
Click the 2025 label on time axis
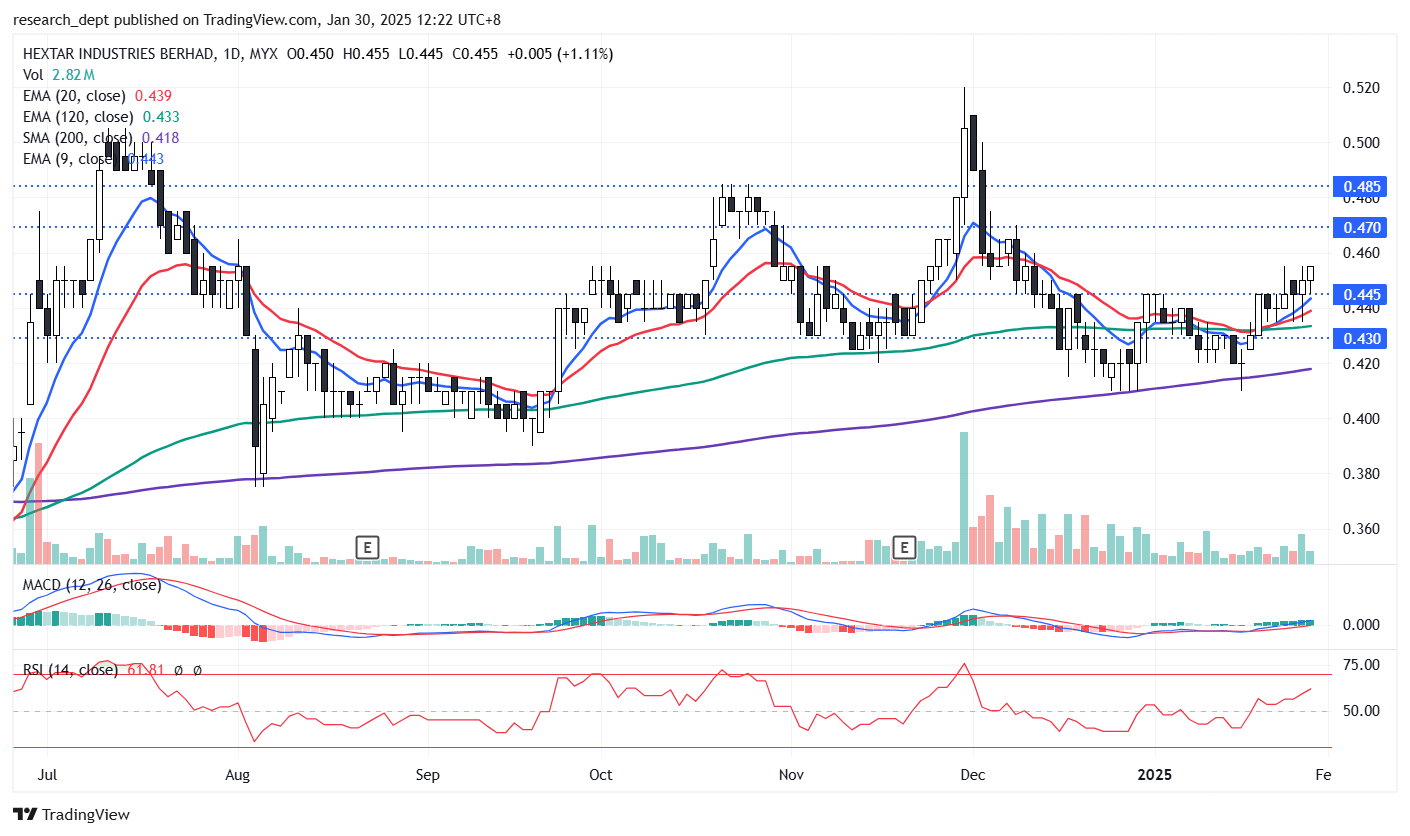[1154, 775]
